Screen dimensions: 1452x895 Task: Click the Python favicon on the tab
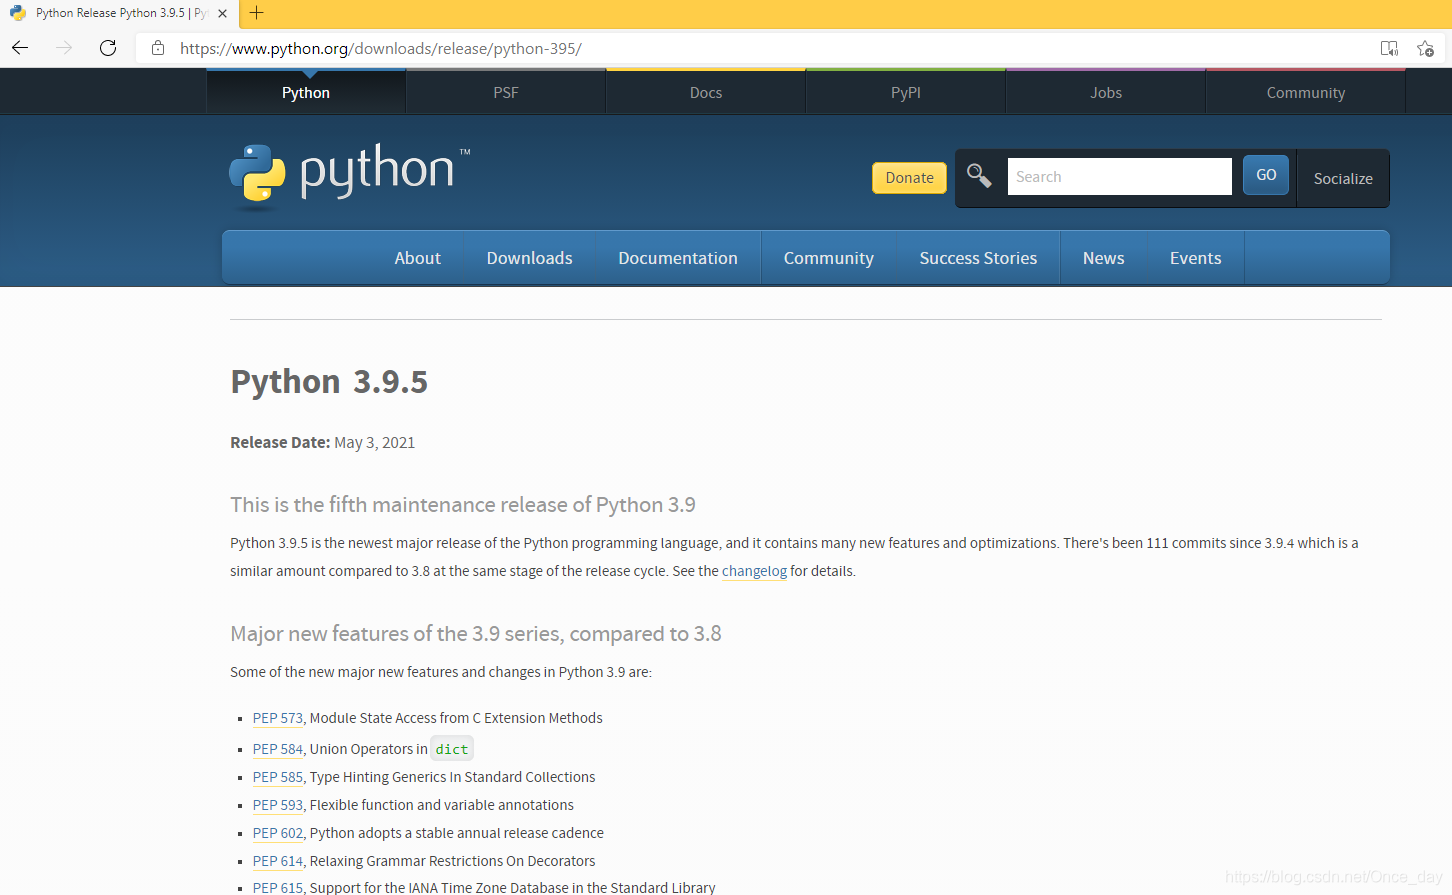[x=18, y=13]
